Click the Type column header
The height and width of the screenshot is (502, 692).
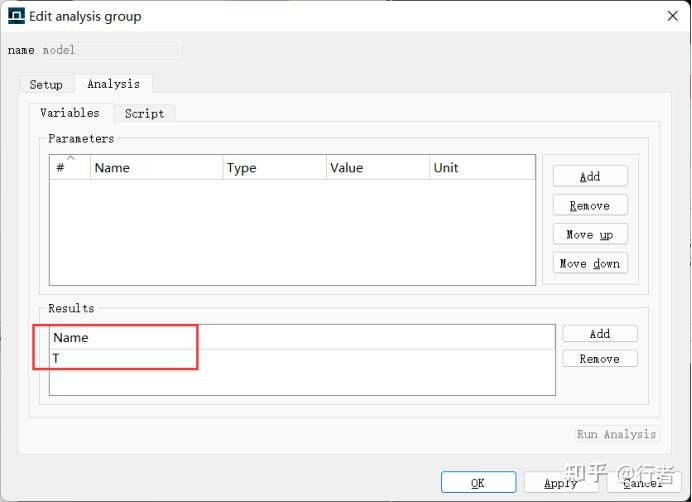click(274, 168)
